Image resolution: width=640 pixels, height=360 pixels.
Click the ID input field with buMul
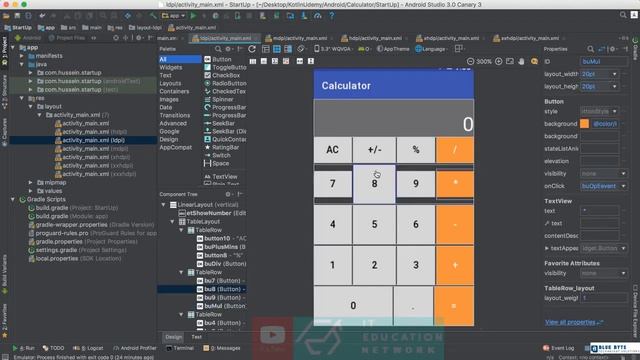(604, 62)
